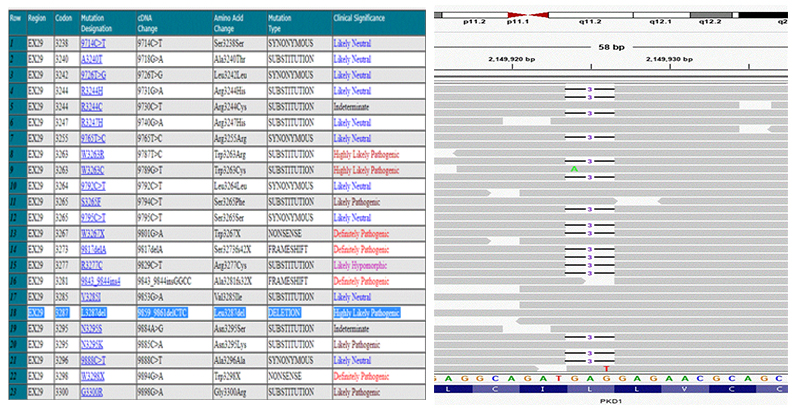
Task: Click the Clinical Significance column header
Action: coord(366,19)
